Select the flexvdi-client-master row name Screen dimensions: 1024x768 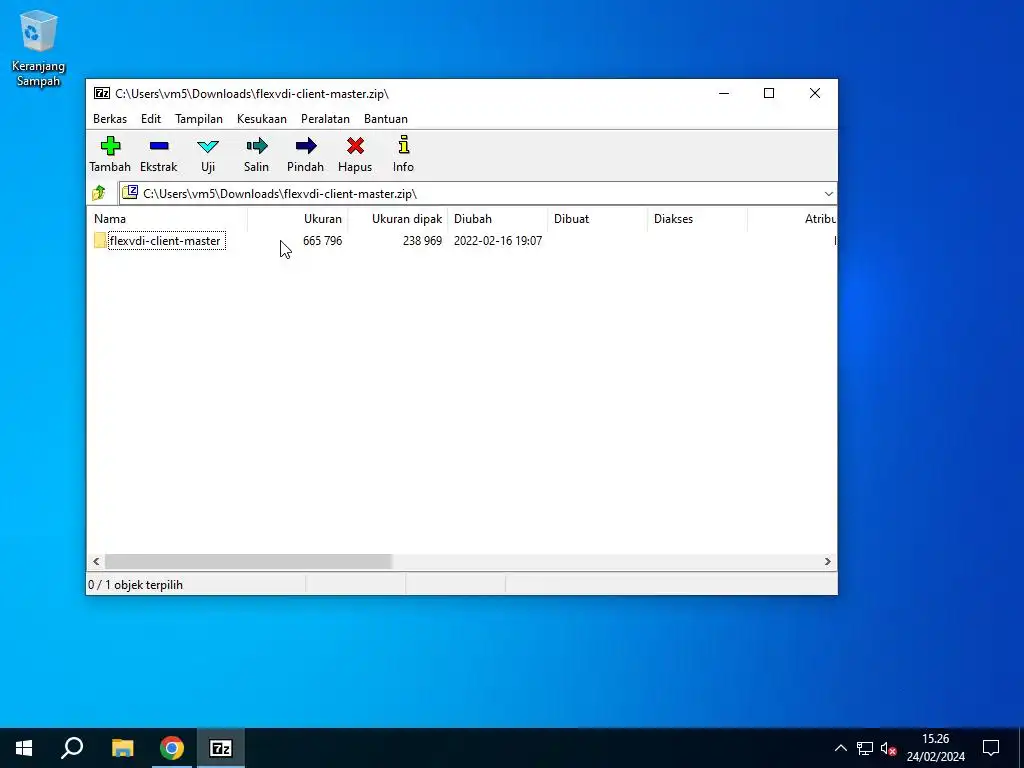coord(166,241)
